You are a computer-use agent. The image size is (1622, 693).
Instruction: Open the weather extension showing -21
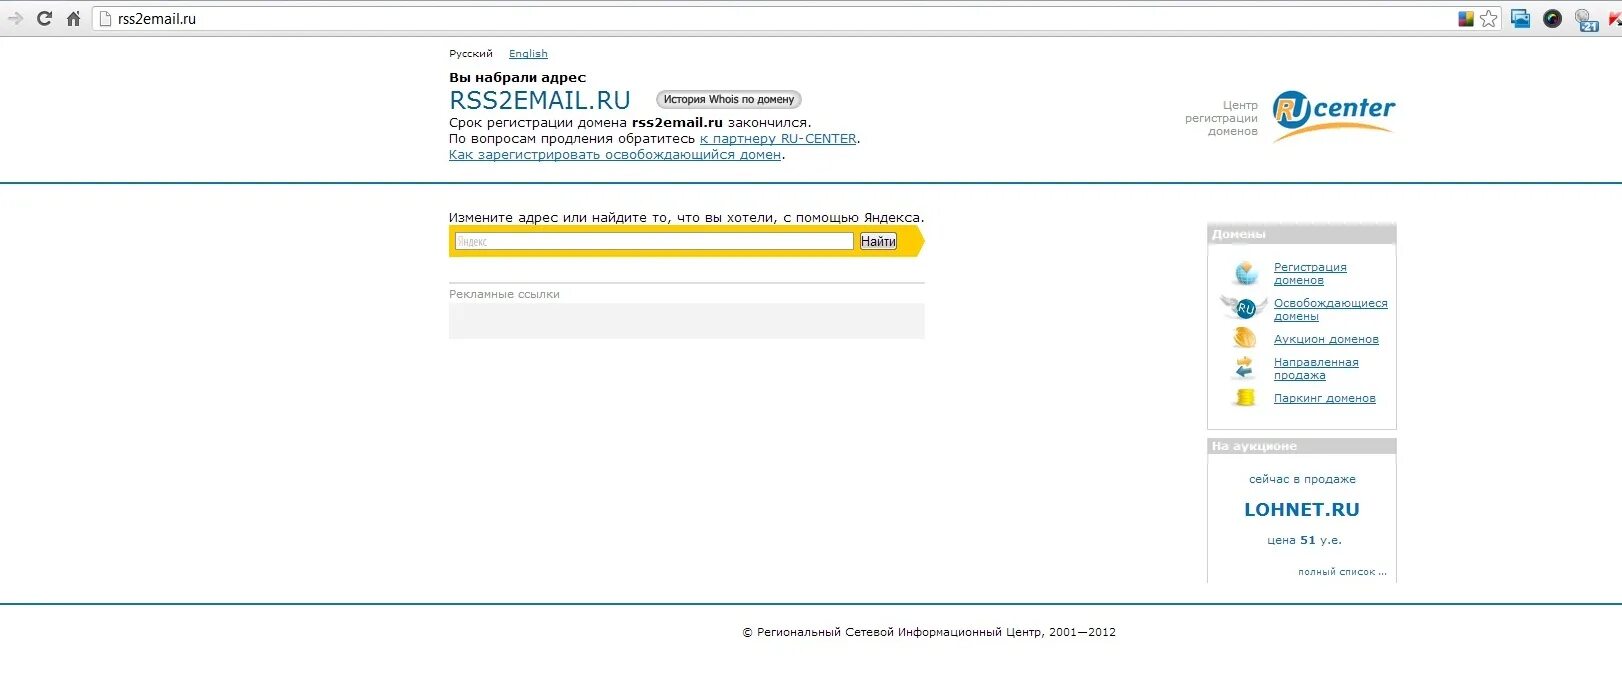click(x=1586, y=20)
